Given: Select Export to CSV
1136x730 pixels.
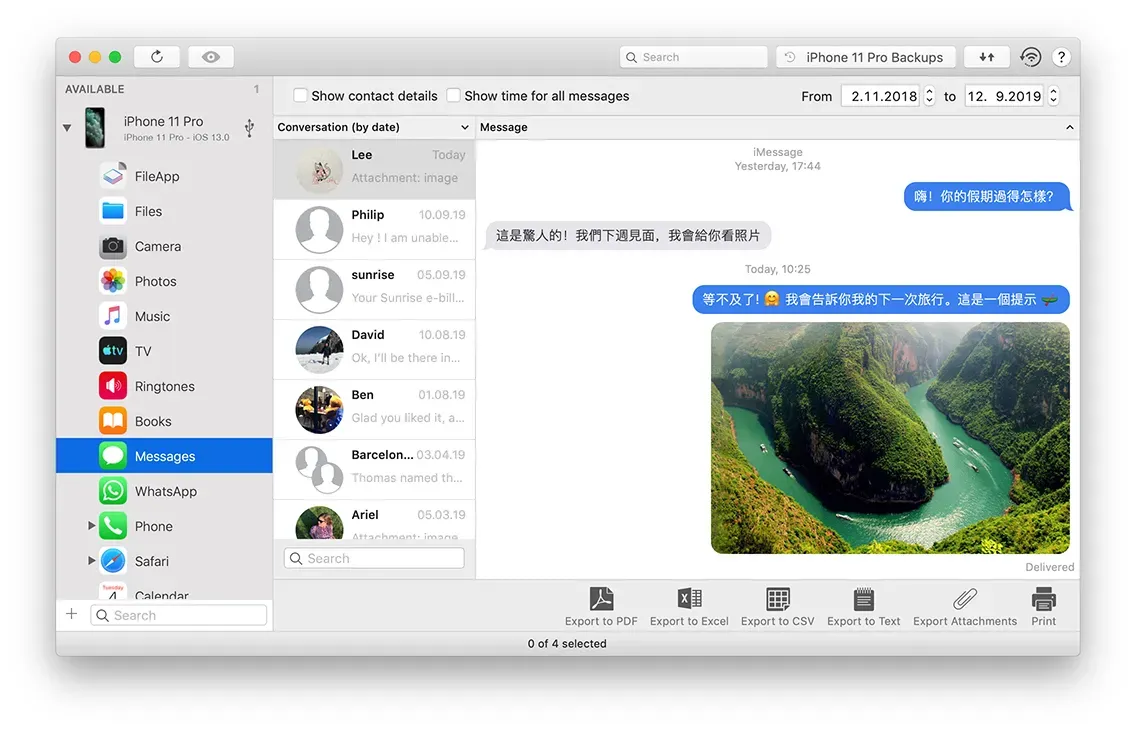Looking at the screenshot, I should 777,605.
